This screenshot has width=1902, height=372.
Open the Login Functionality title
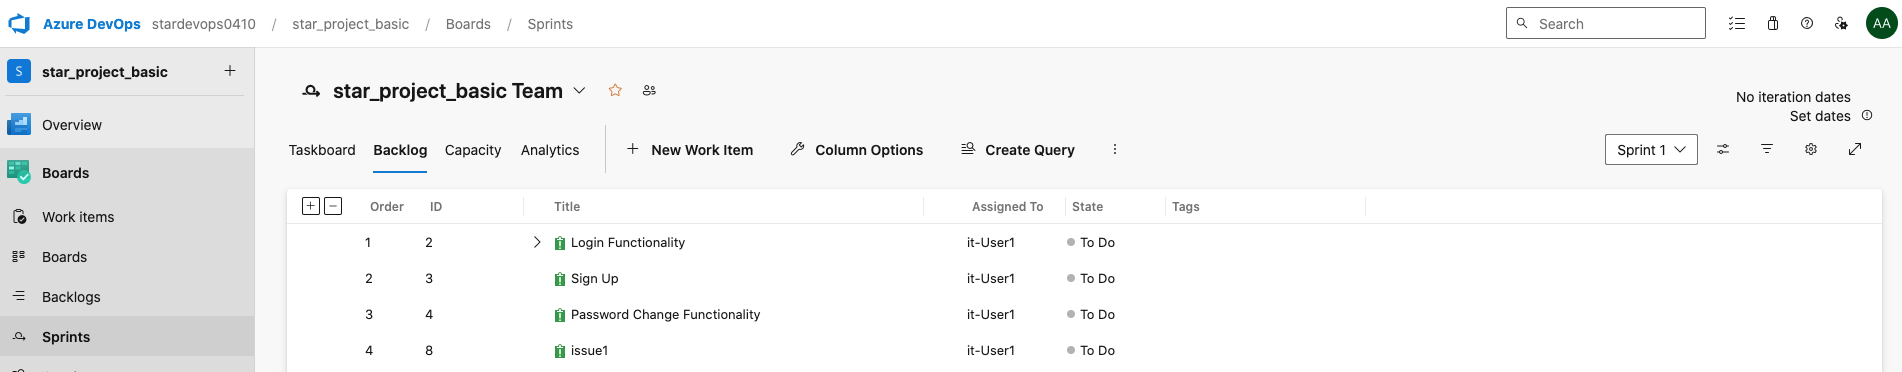point(628,243)
